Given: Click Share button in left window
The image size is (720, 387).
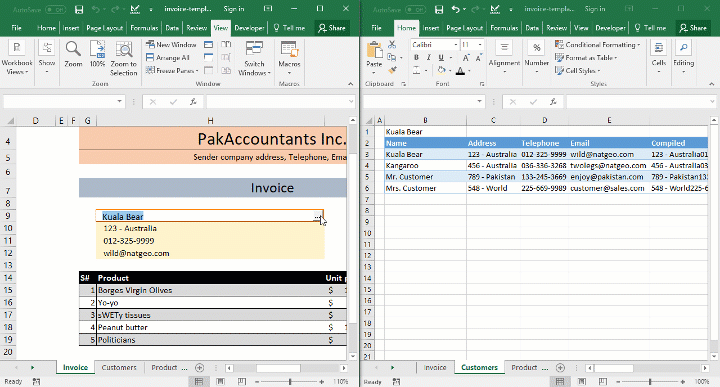Looking at the screenshot, I should click(x=332, y=28).
